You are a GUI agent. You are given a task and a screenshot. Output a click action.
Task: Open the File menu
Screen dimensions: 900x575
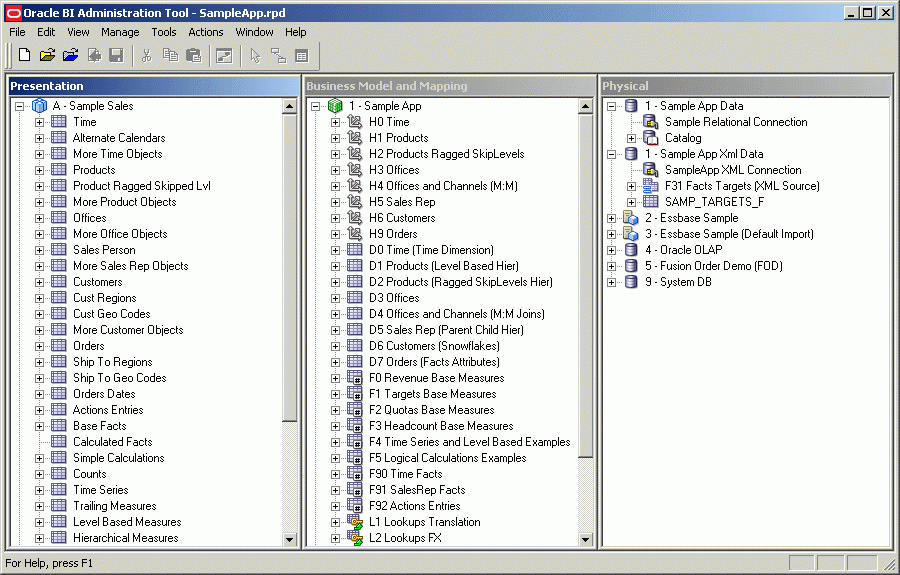point(17,32)
